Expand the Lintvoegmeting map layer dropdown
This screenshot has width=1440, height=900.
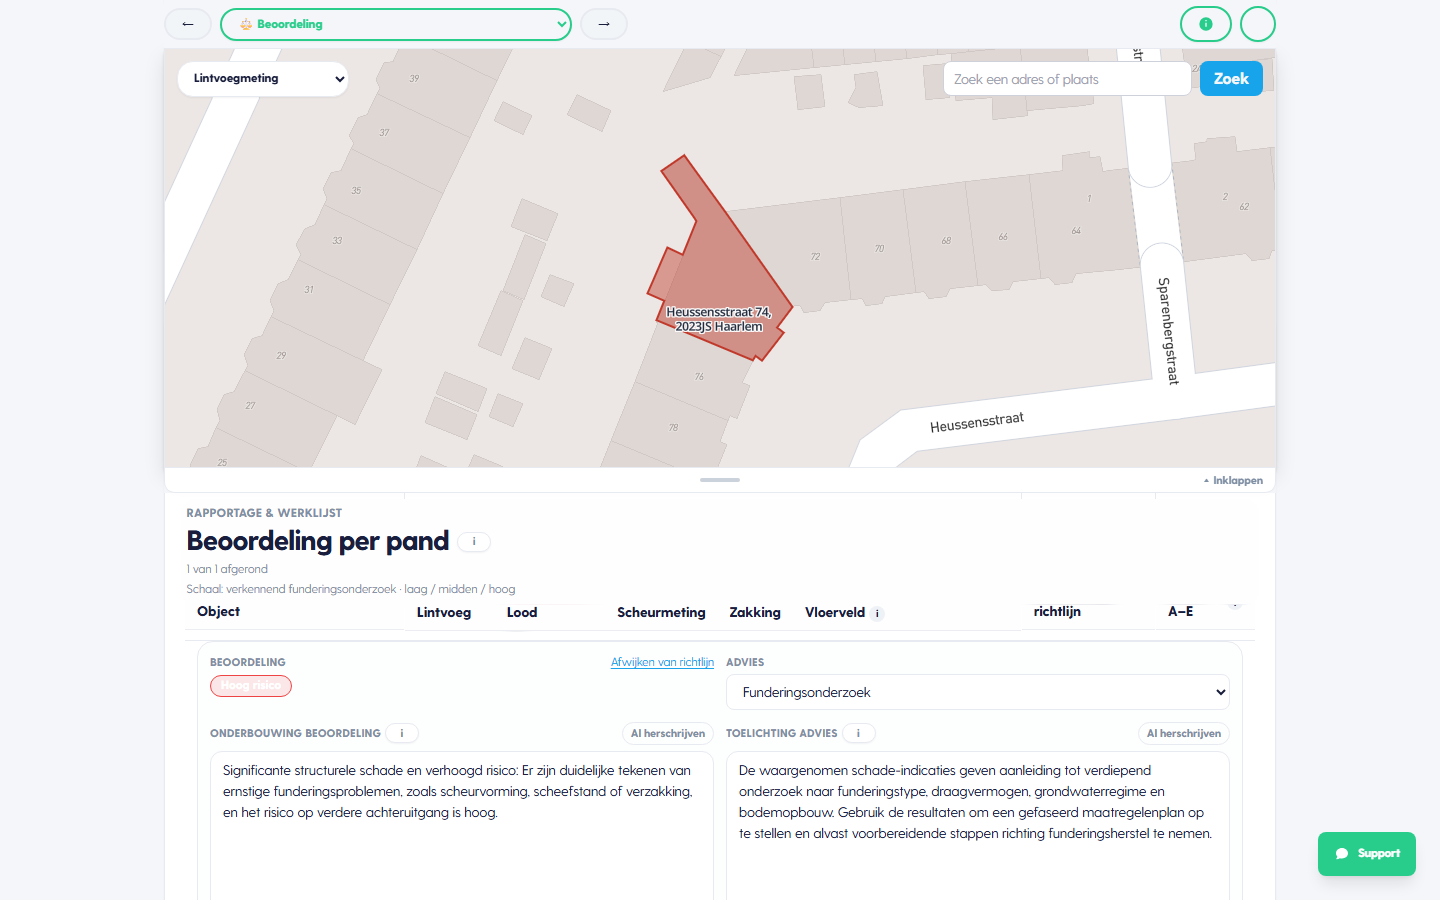pyautogui.click(x=263, y=79)
